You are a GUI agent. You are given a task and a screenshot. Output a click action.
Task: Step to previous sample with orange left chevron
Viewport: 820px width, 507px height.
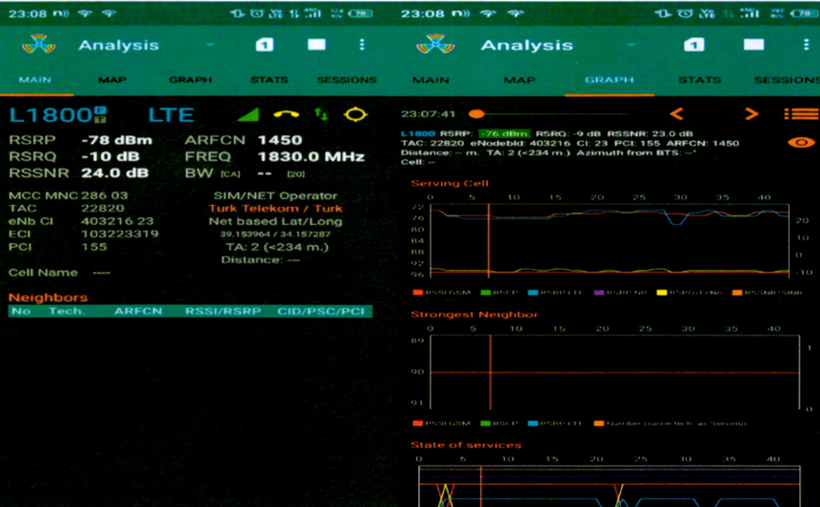click(x=677, y=114)
